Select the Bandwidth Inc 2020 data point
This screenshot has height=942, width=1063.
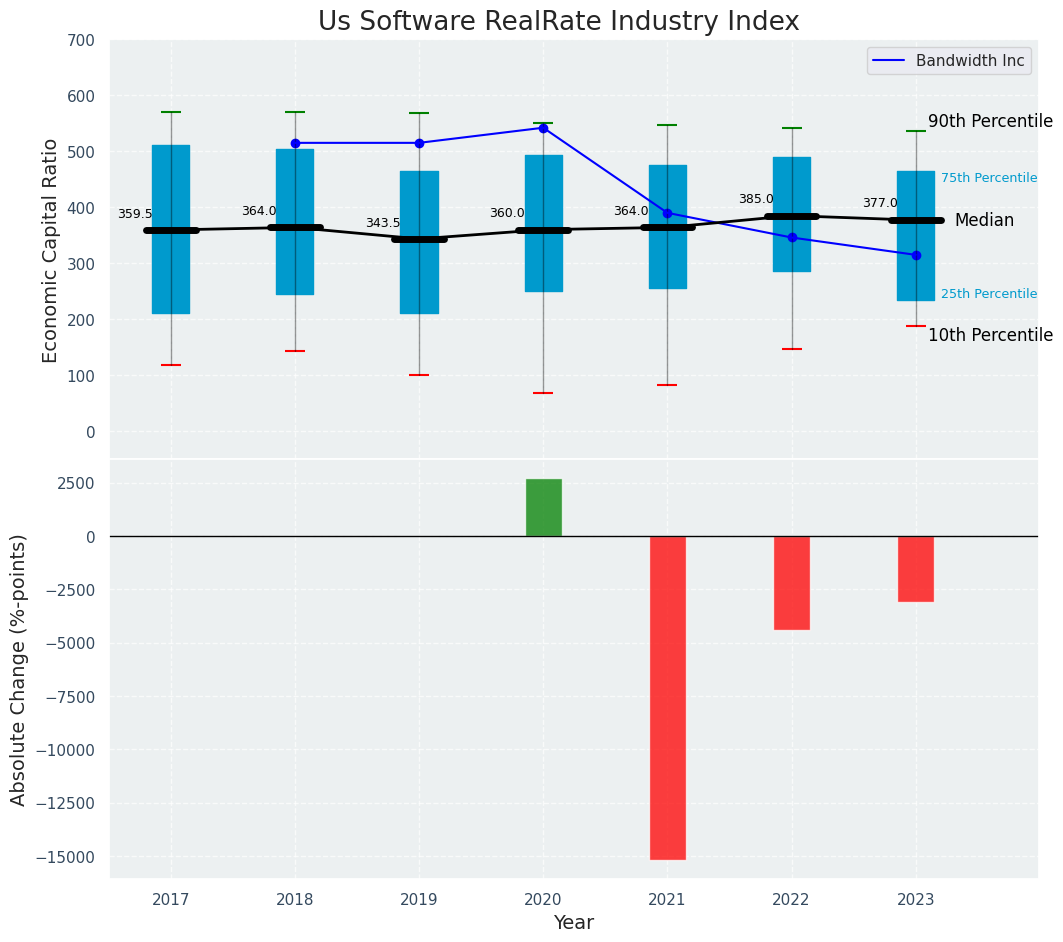(x=543, y=128)
